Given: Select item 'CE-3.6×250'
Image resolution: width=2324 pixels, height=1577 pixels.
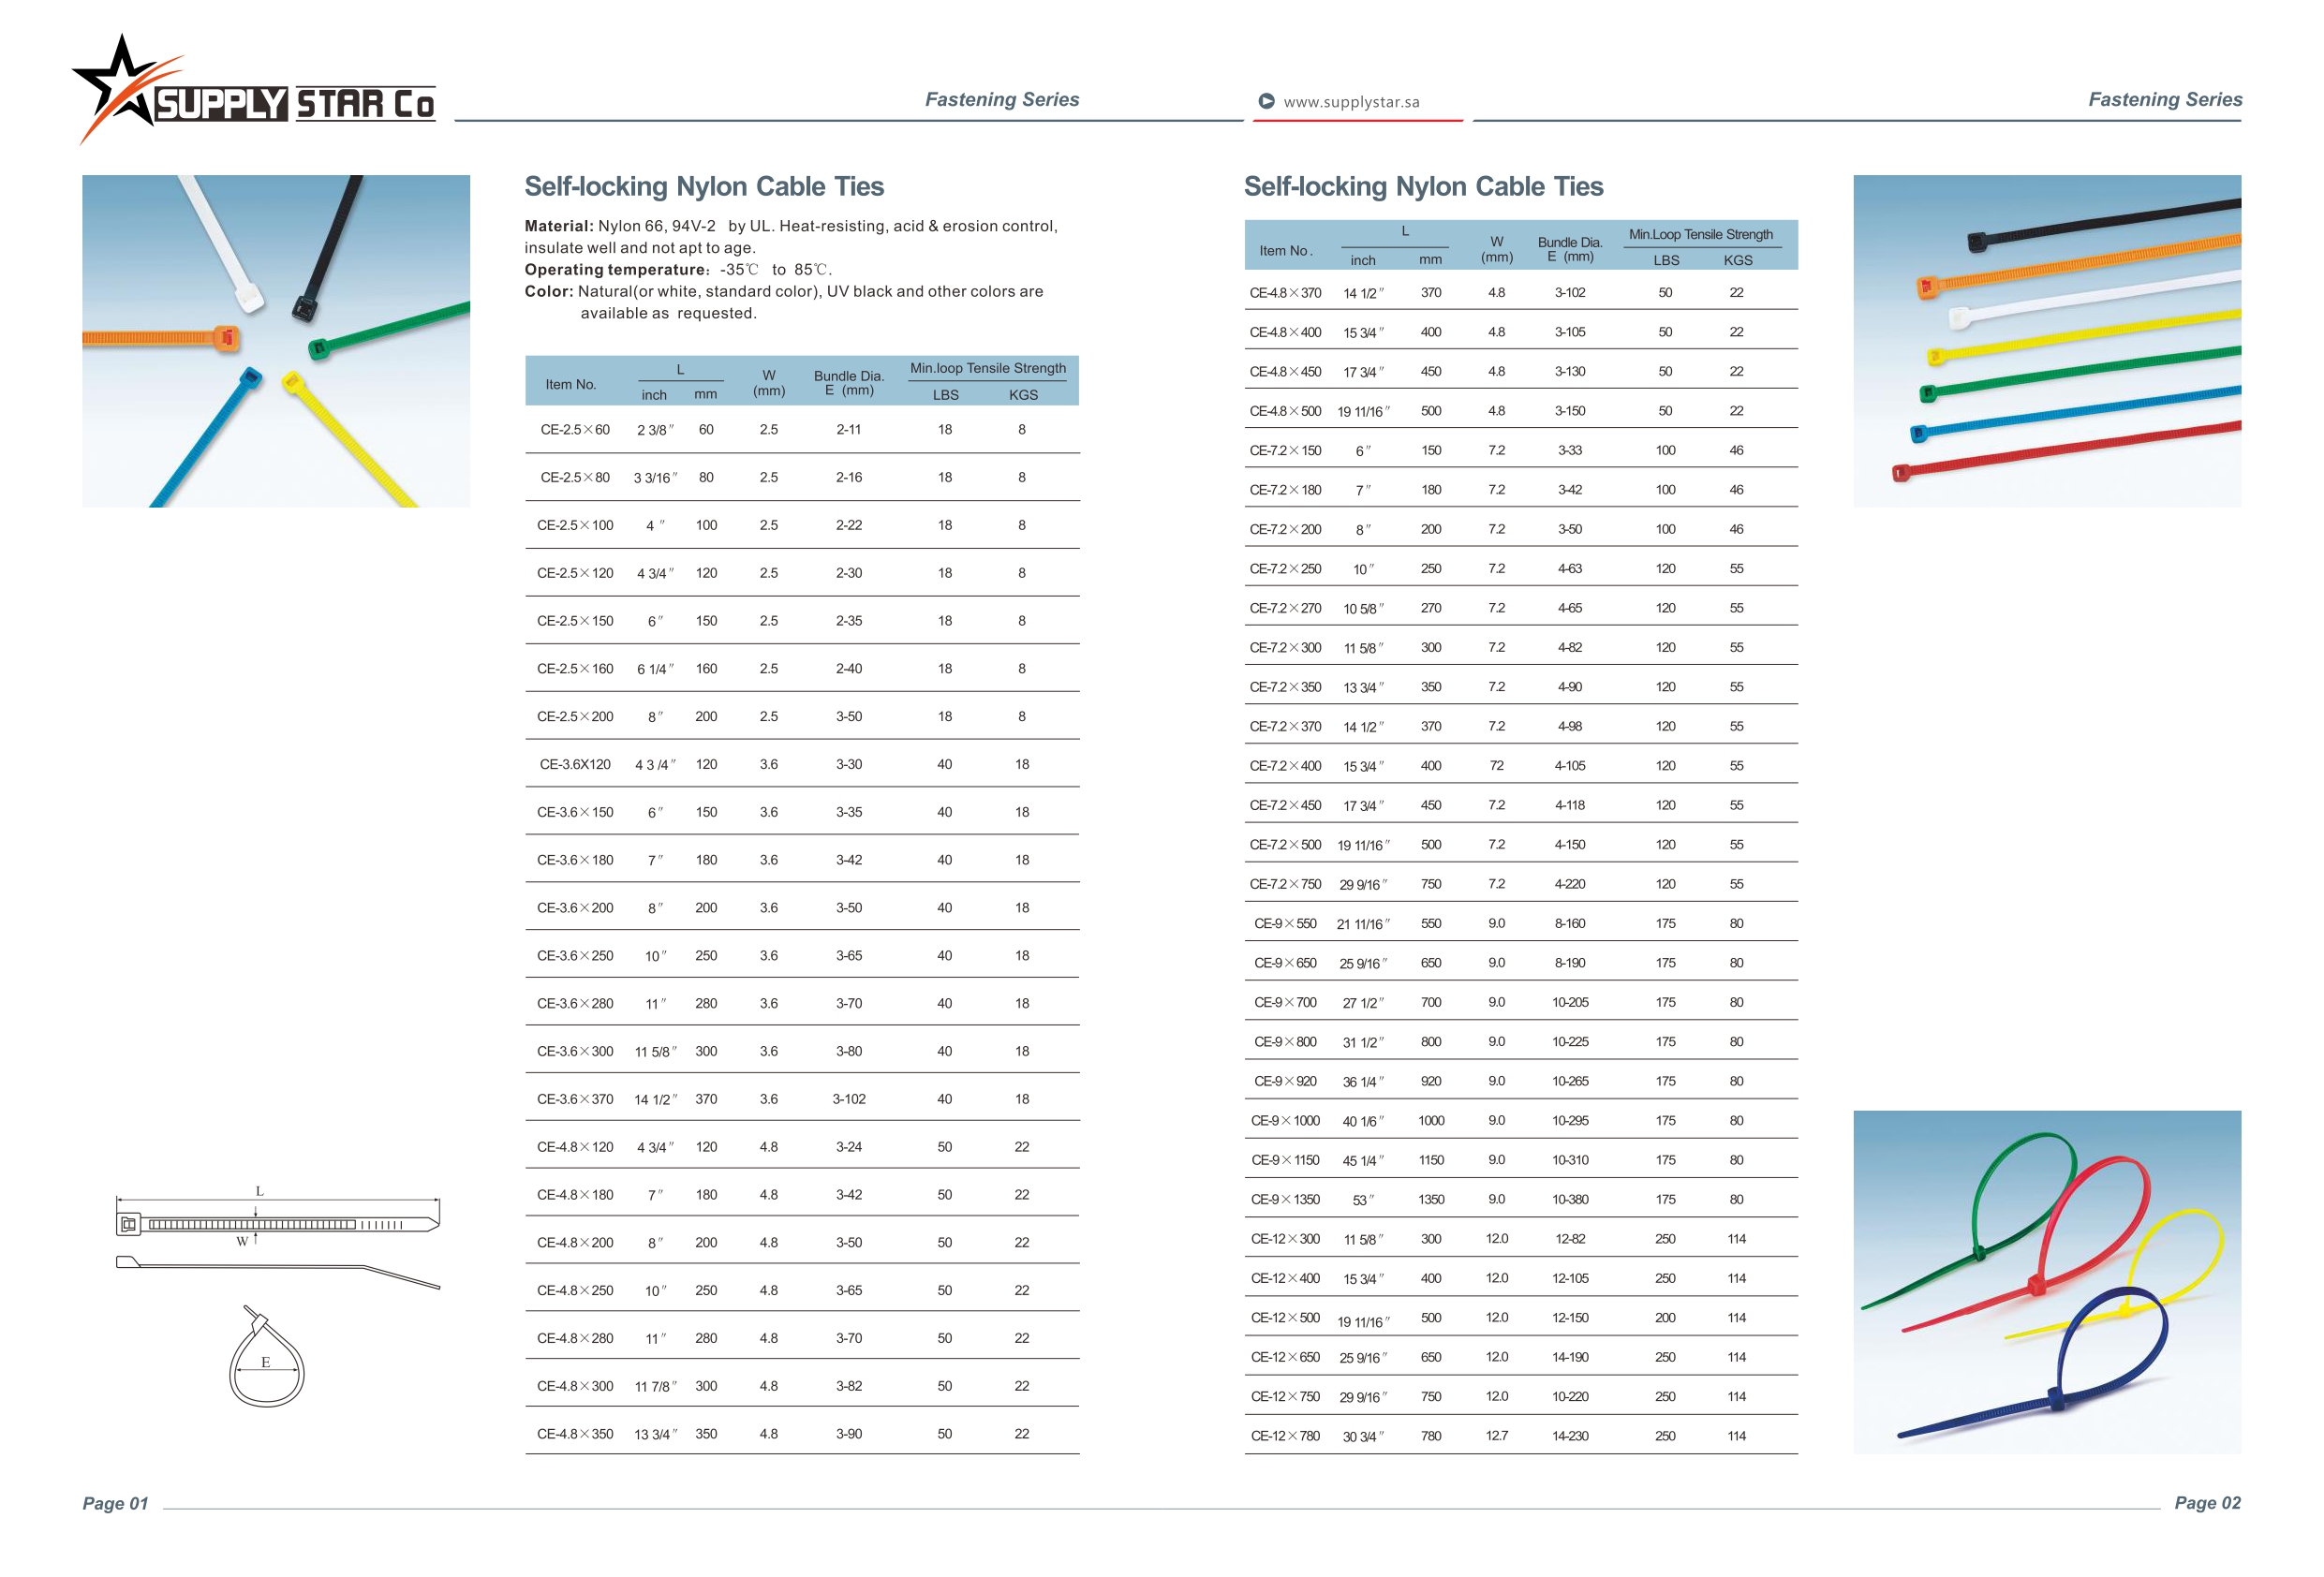Looking at the screenshot, I should [575, 956].
